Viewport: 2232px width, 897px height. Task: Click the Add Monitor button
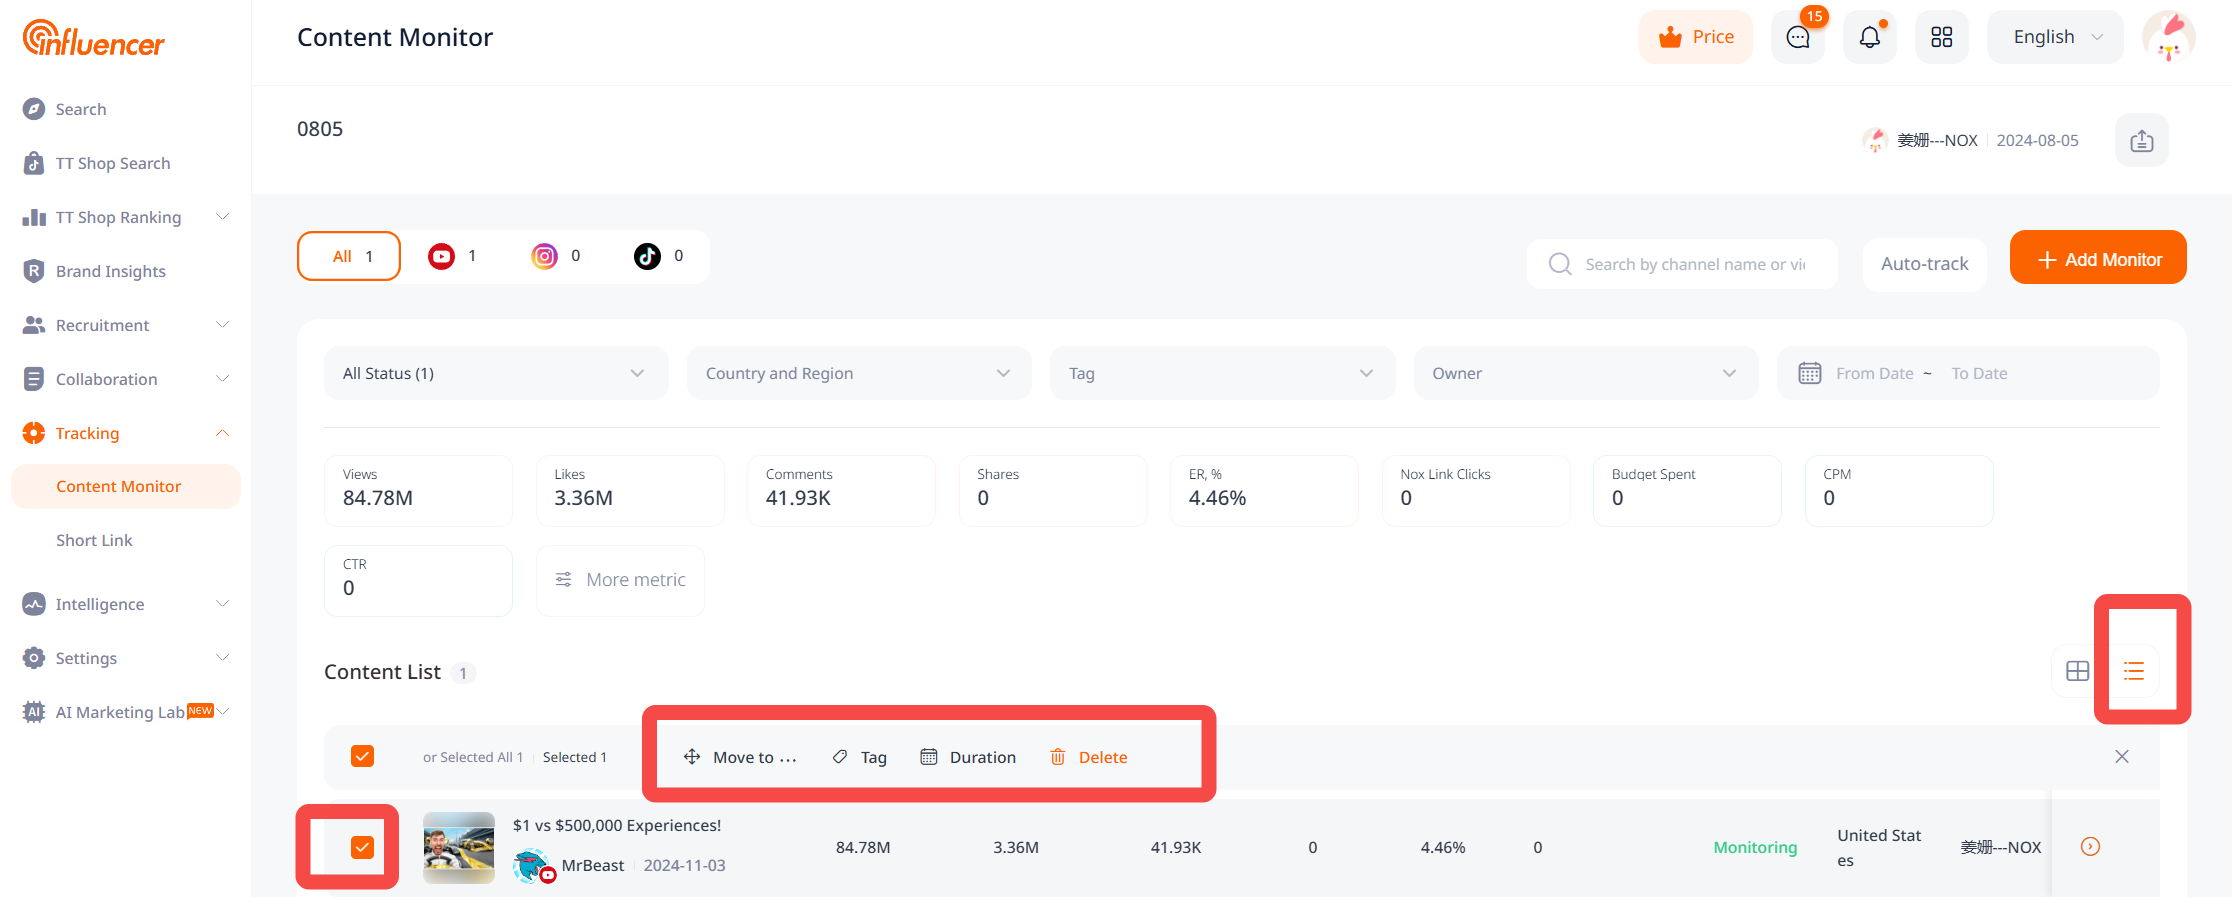(x=2097, y=259)
